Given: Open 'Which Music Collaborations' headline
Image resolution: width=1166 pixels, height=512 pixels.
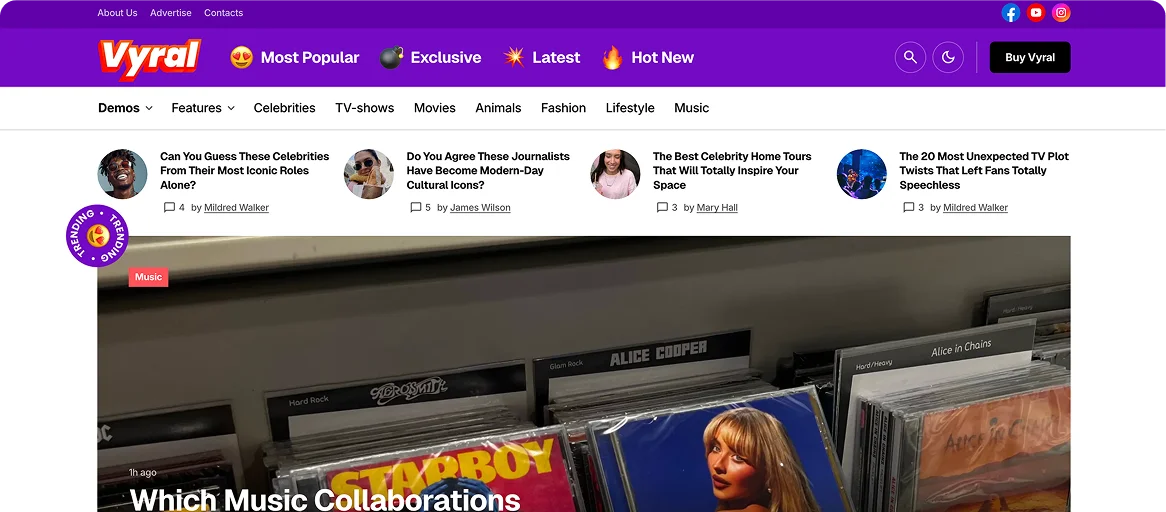Looking at the screenshot, I should [x=325, y=499].
